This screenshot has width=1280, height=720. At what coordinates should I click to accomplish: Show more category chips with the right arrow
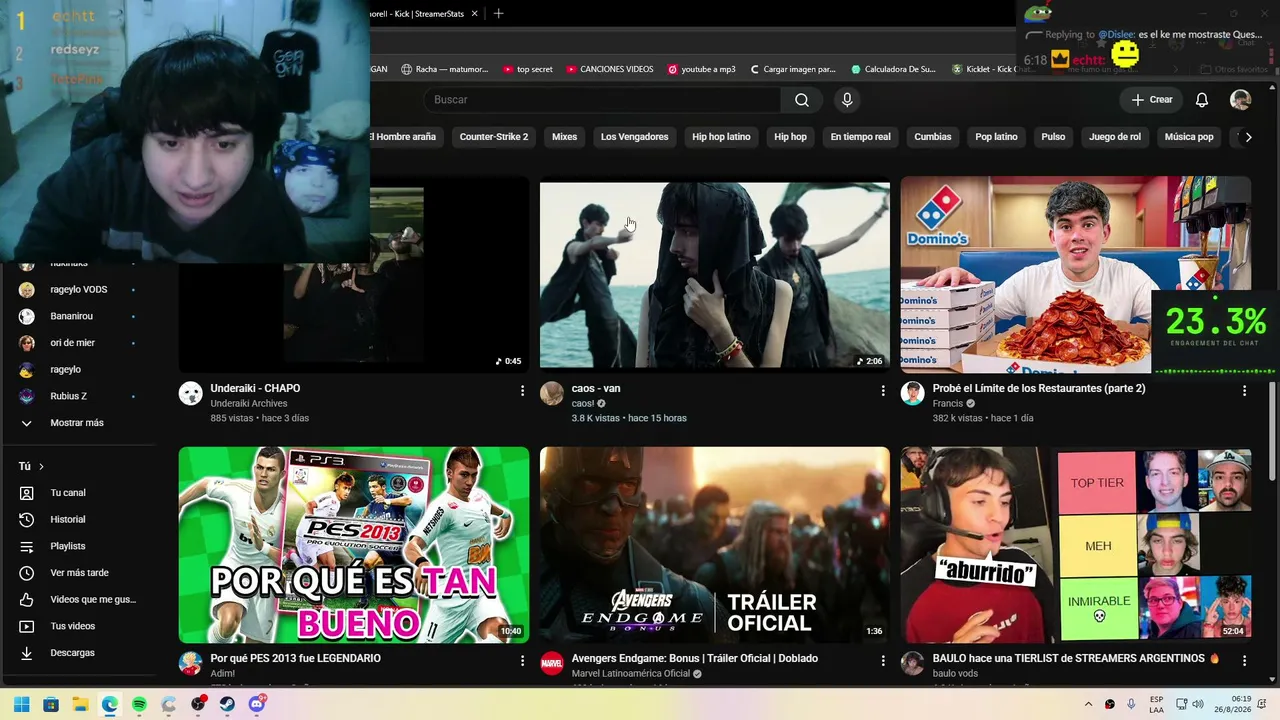tap(1248, 137)
